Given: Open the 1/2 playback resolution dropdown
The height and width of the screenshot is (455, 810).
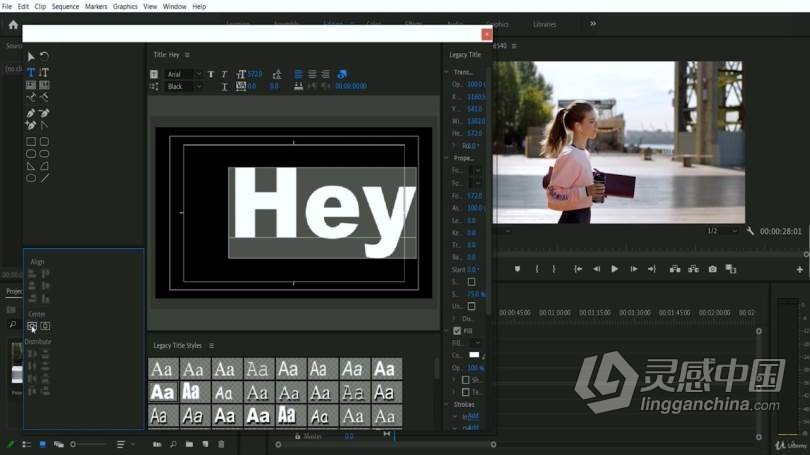Looking at the screenshot, I should click(x=722, y=231).
